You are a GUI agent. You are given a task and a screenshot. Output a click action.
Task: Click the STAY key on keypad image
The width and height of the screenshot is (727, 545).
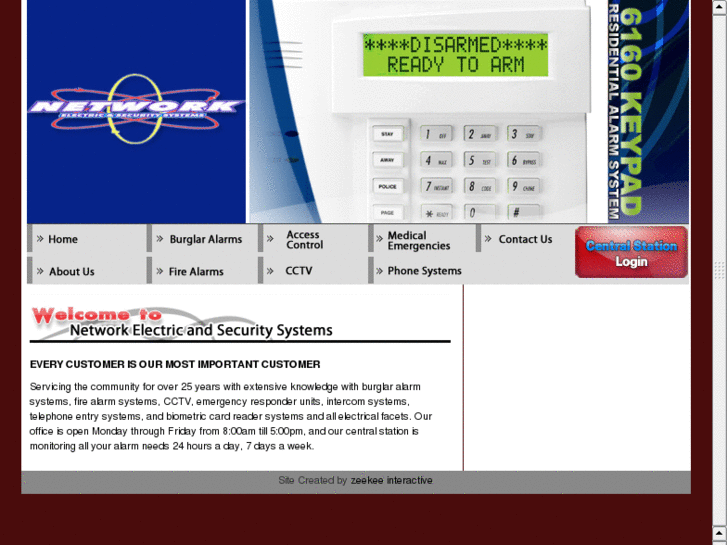(388, 134)
